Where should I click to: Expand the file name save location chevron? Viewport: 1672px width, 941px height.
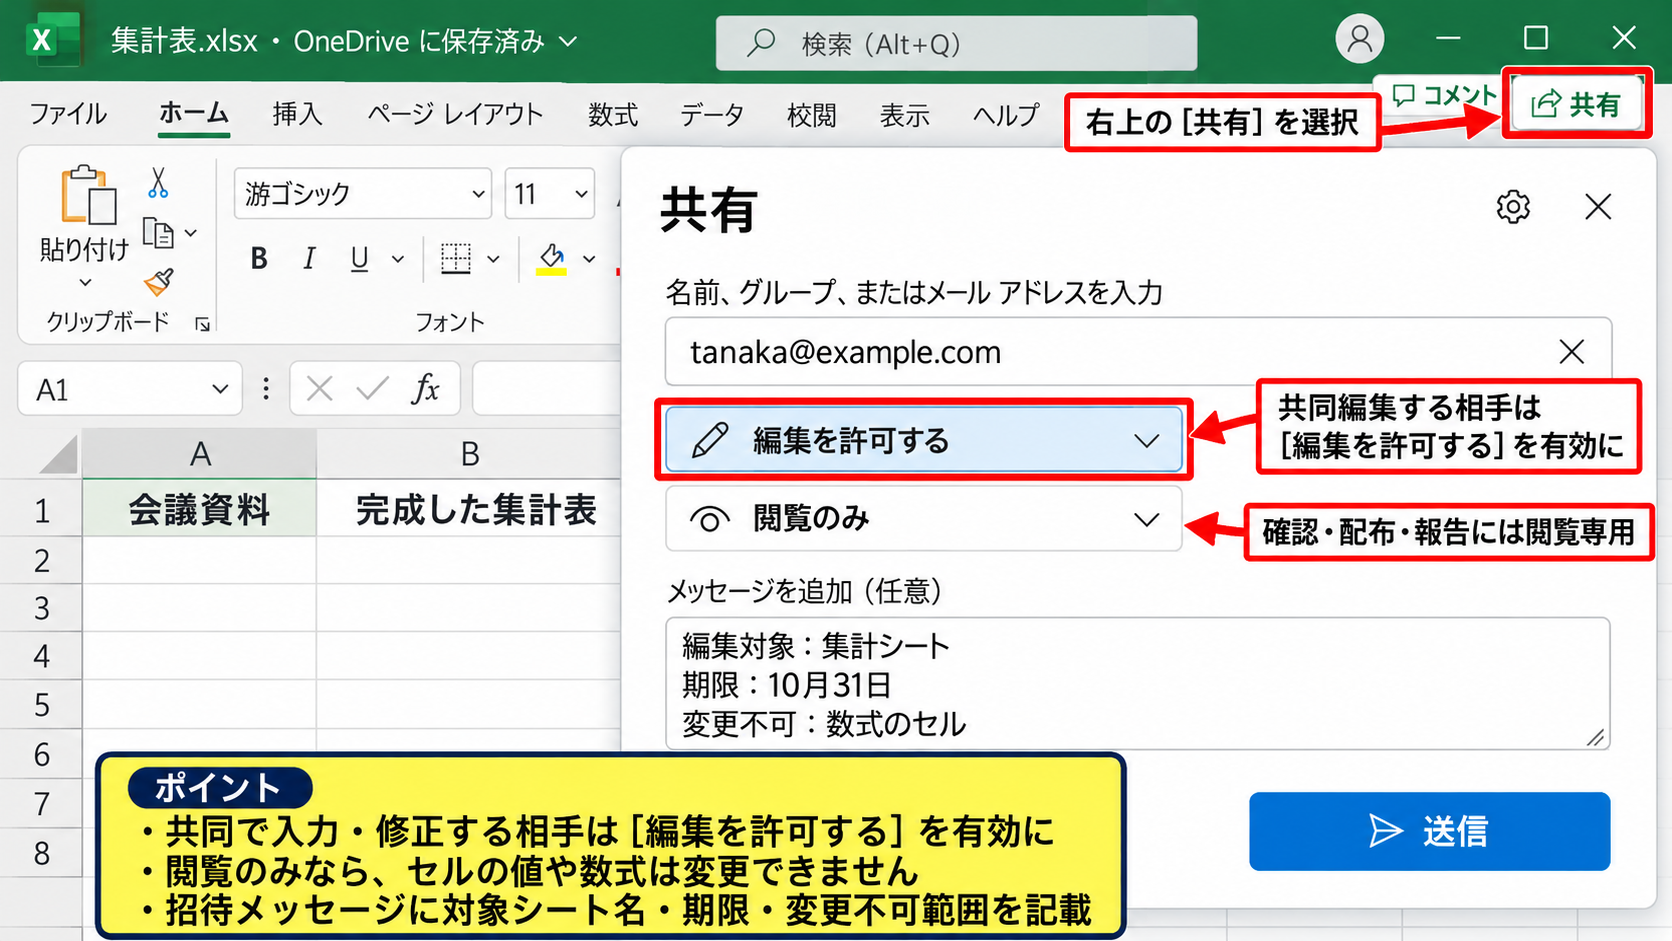(x=567, y=42)
